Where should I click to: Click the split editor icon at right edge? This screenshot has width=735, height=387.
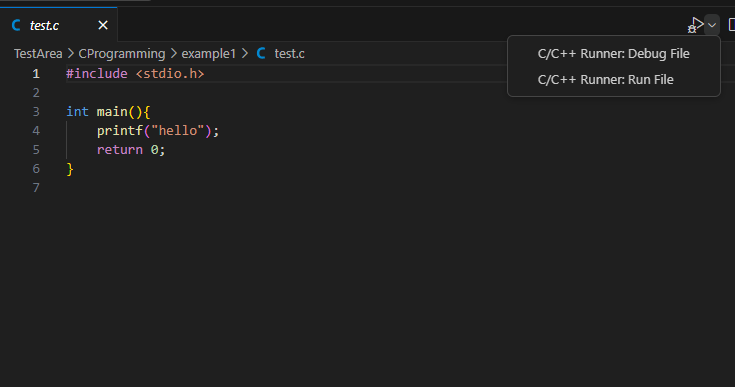tap(731, 25)
